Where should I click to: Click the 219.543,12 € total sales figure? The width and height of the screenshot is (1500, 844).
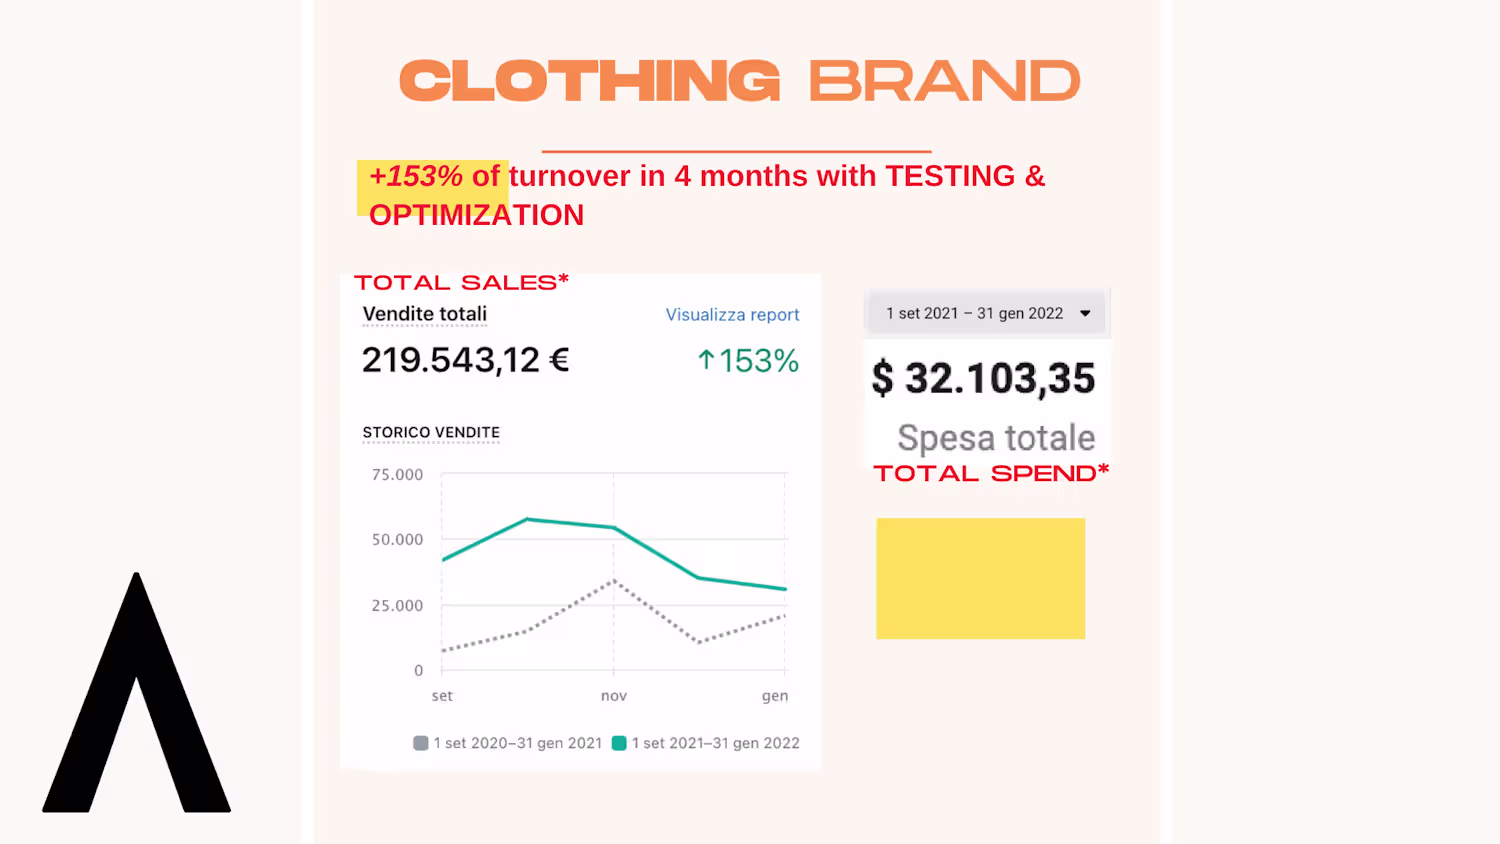click(x=465, y=360)
